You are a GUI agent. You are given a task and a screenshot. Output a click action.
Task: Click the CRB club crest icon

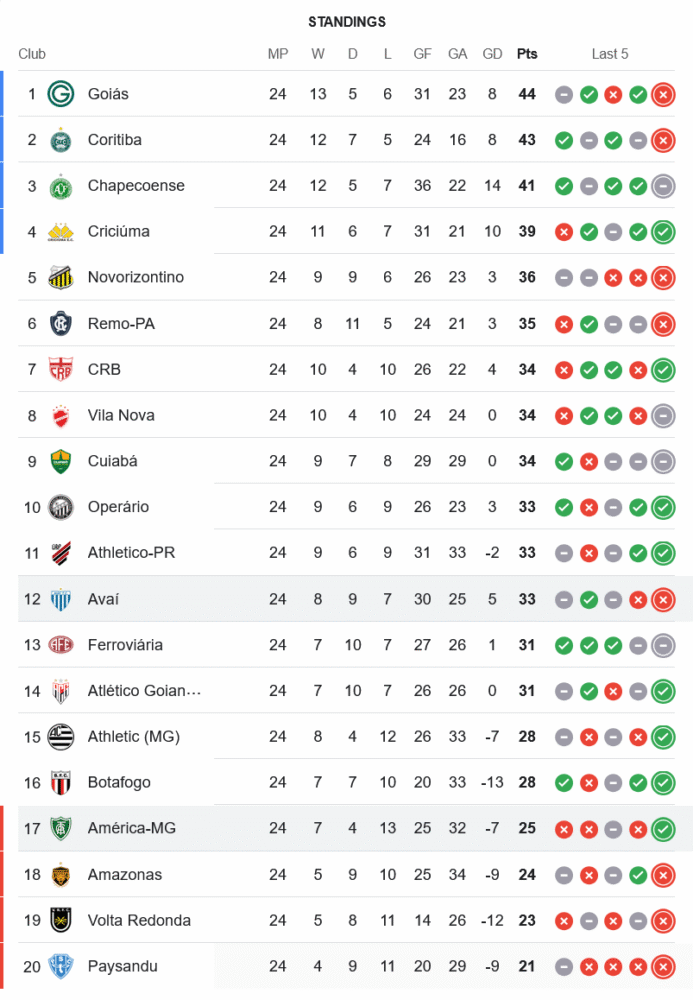(x=61, y=370)
